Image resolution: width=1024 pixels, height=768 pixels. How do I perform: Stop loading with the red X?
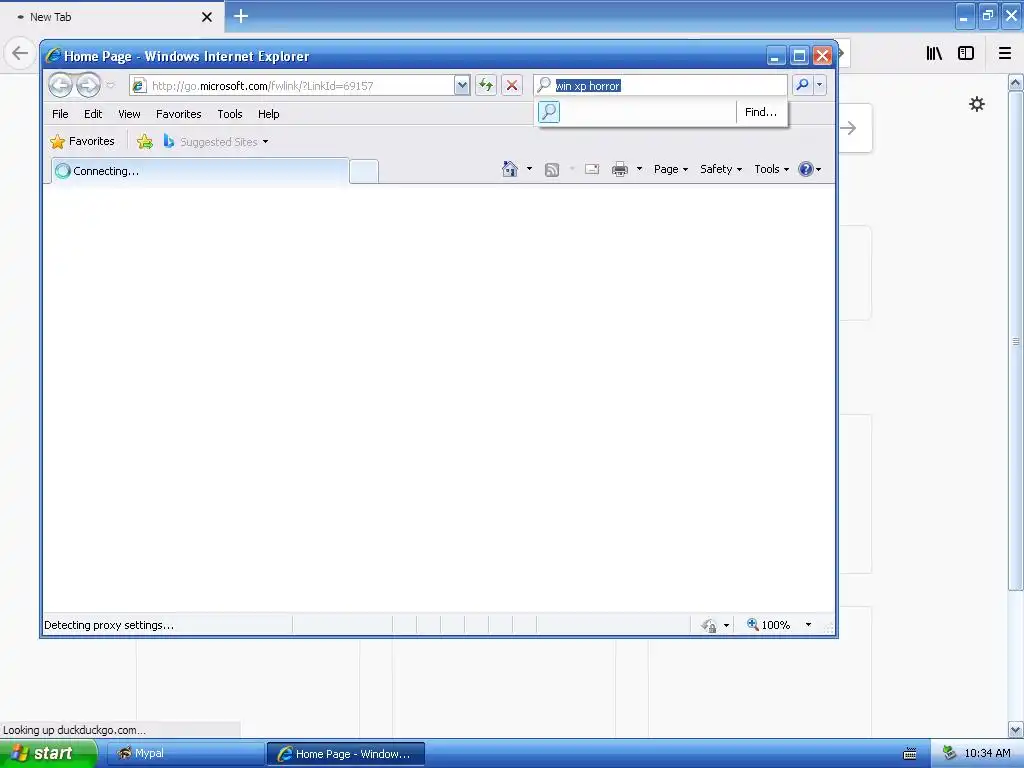coord(512,85)
